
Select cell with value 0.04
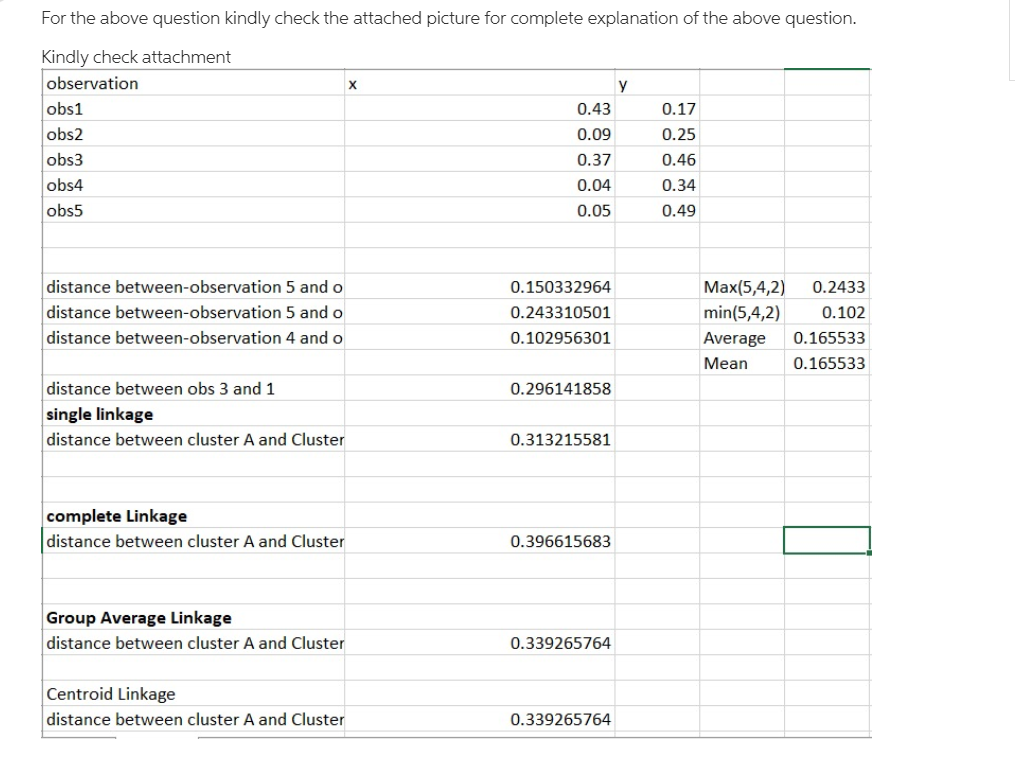coord(480,185)
